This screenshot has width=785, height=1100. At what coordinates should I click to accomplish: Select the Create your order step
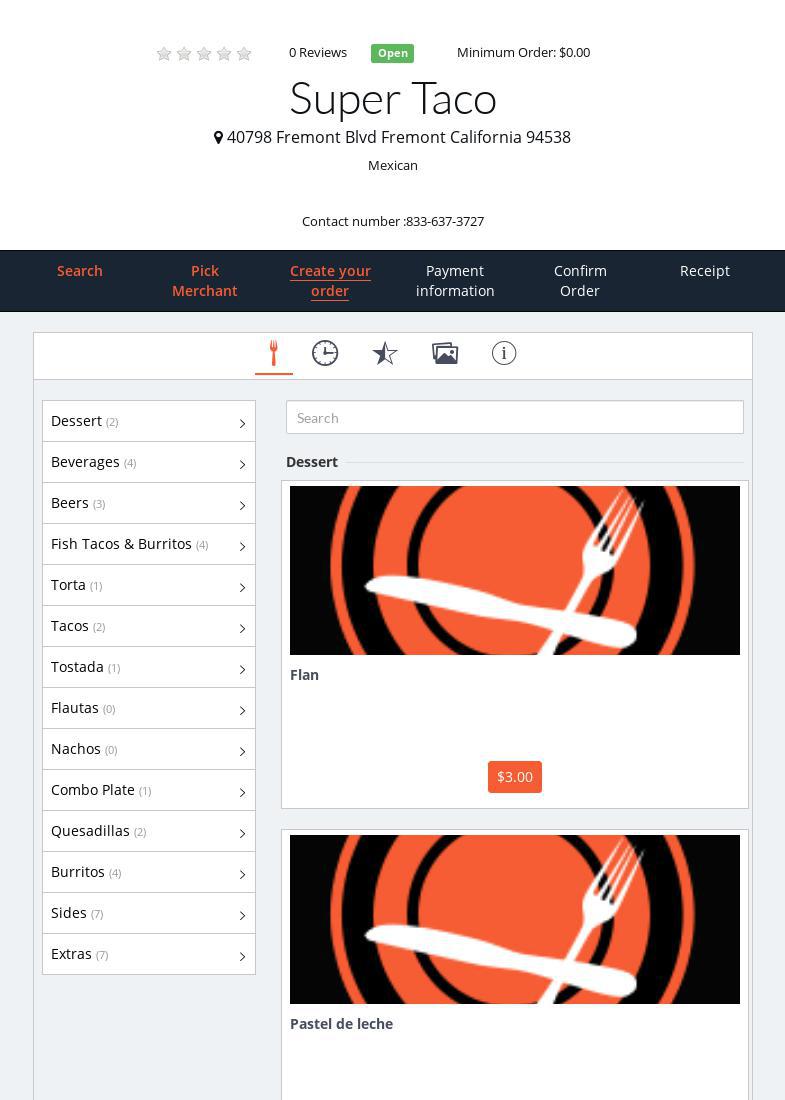point(330,281)
